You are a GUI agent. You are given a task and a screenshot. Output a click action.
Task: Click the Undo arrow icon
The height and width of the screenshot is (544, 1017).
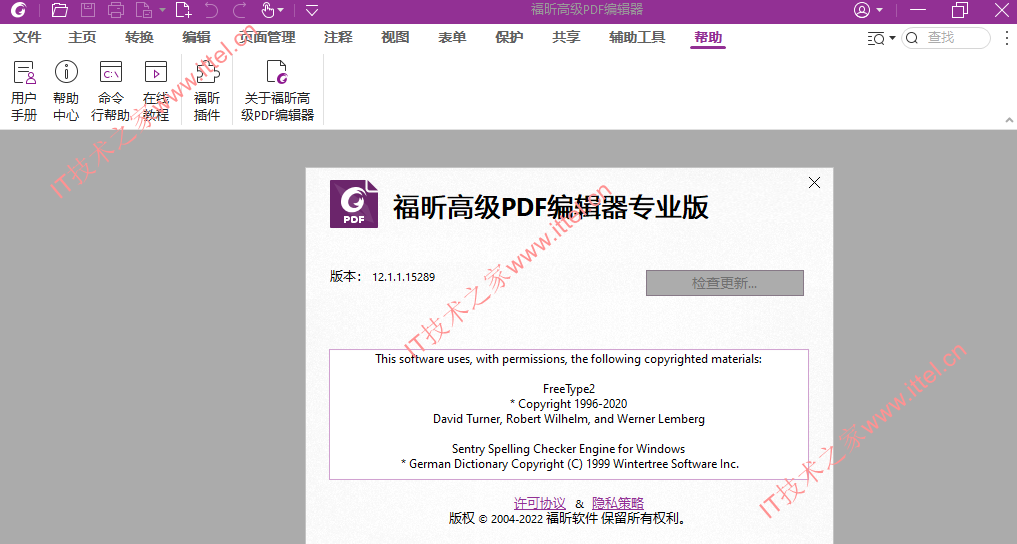[x=211, y=10]
